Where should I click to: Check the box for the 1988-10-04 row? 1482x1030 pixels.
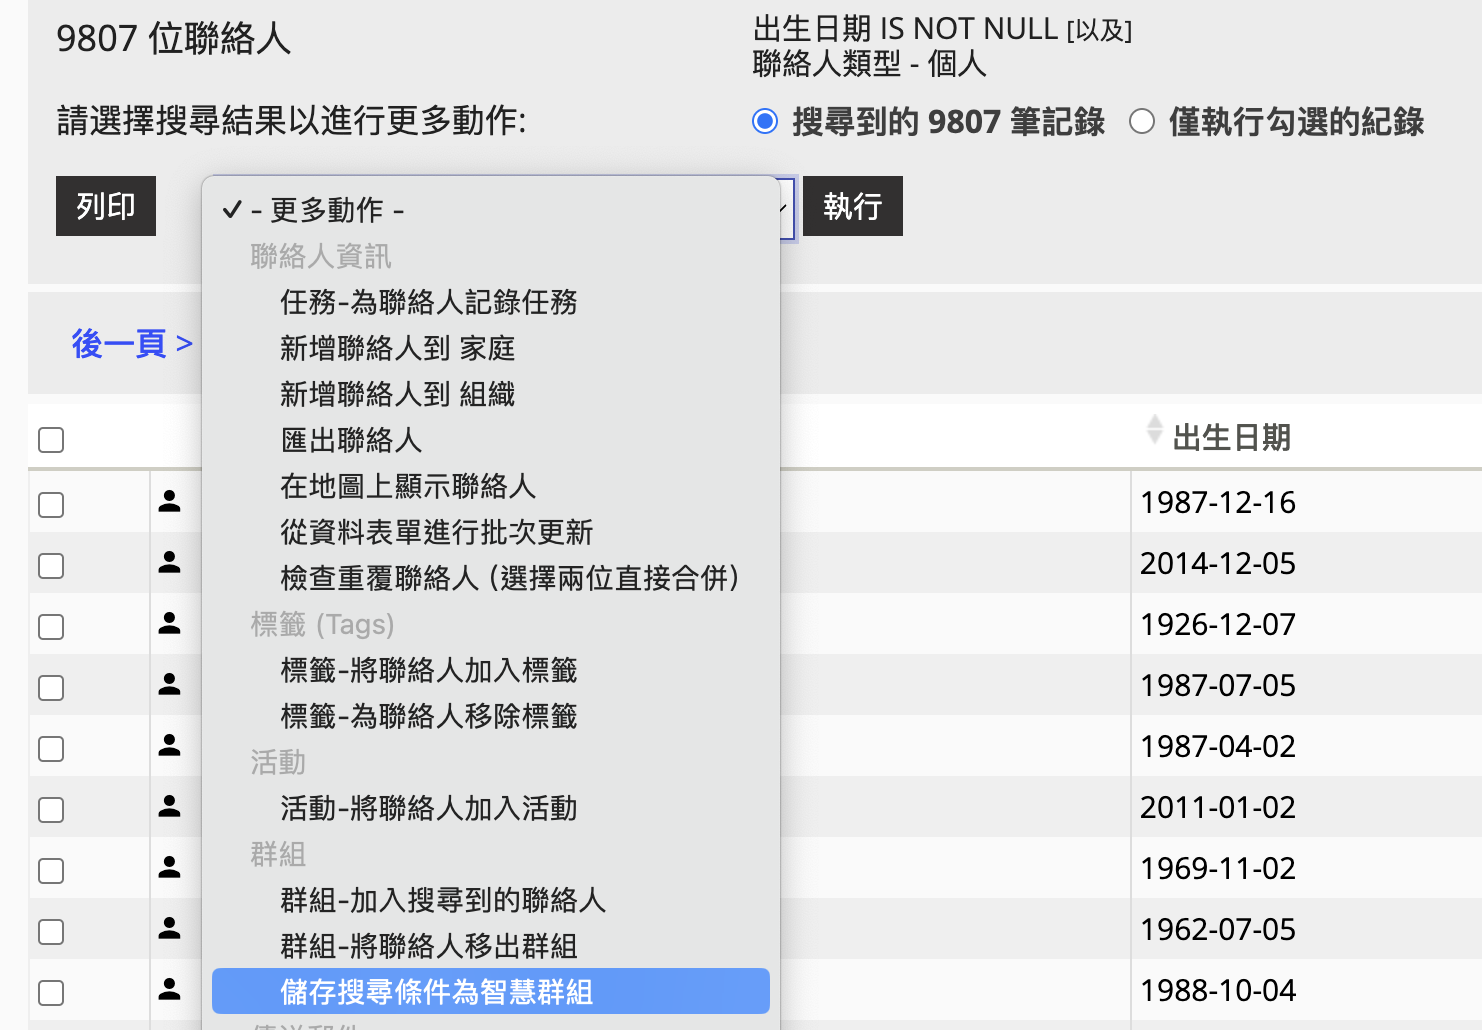tap(51, 993)
